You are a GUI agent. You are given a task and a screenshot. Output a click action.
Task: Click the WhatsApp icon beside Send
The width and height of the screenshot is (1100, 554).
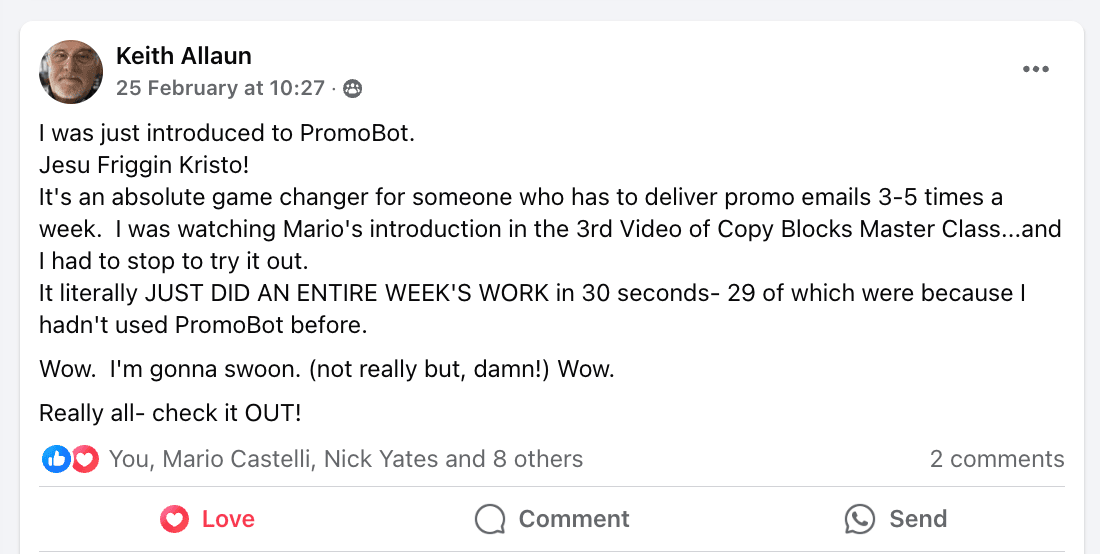tap(859, 519)
